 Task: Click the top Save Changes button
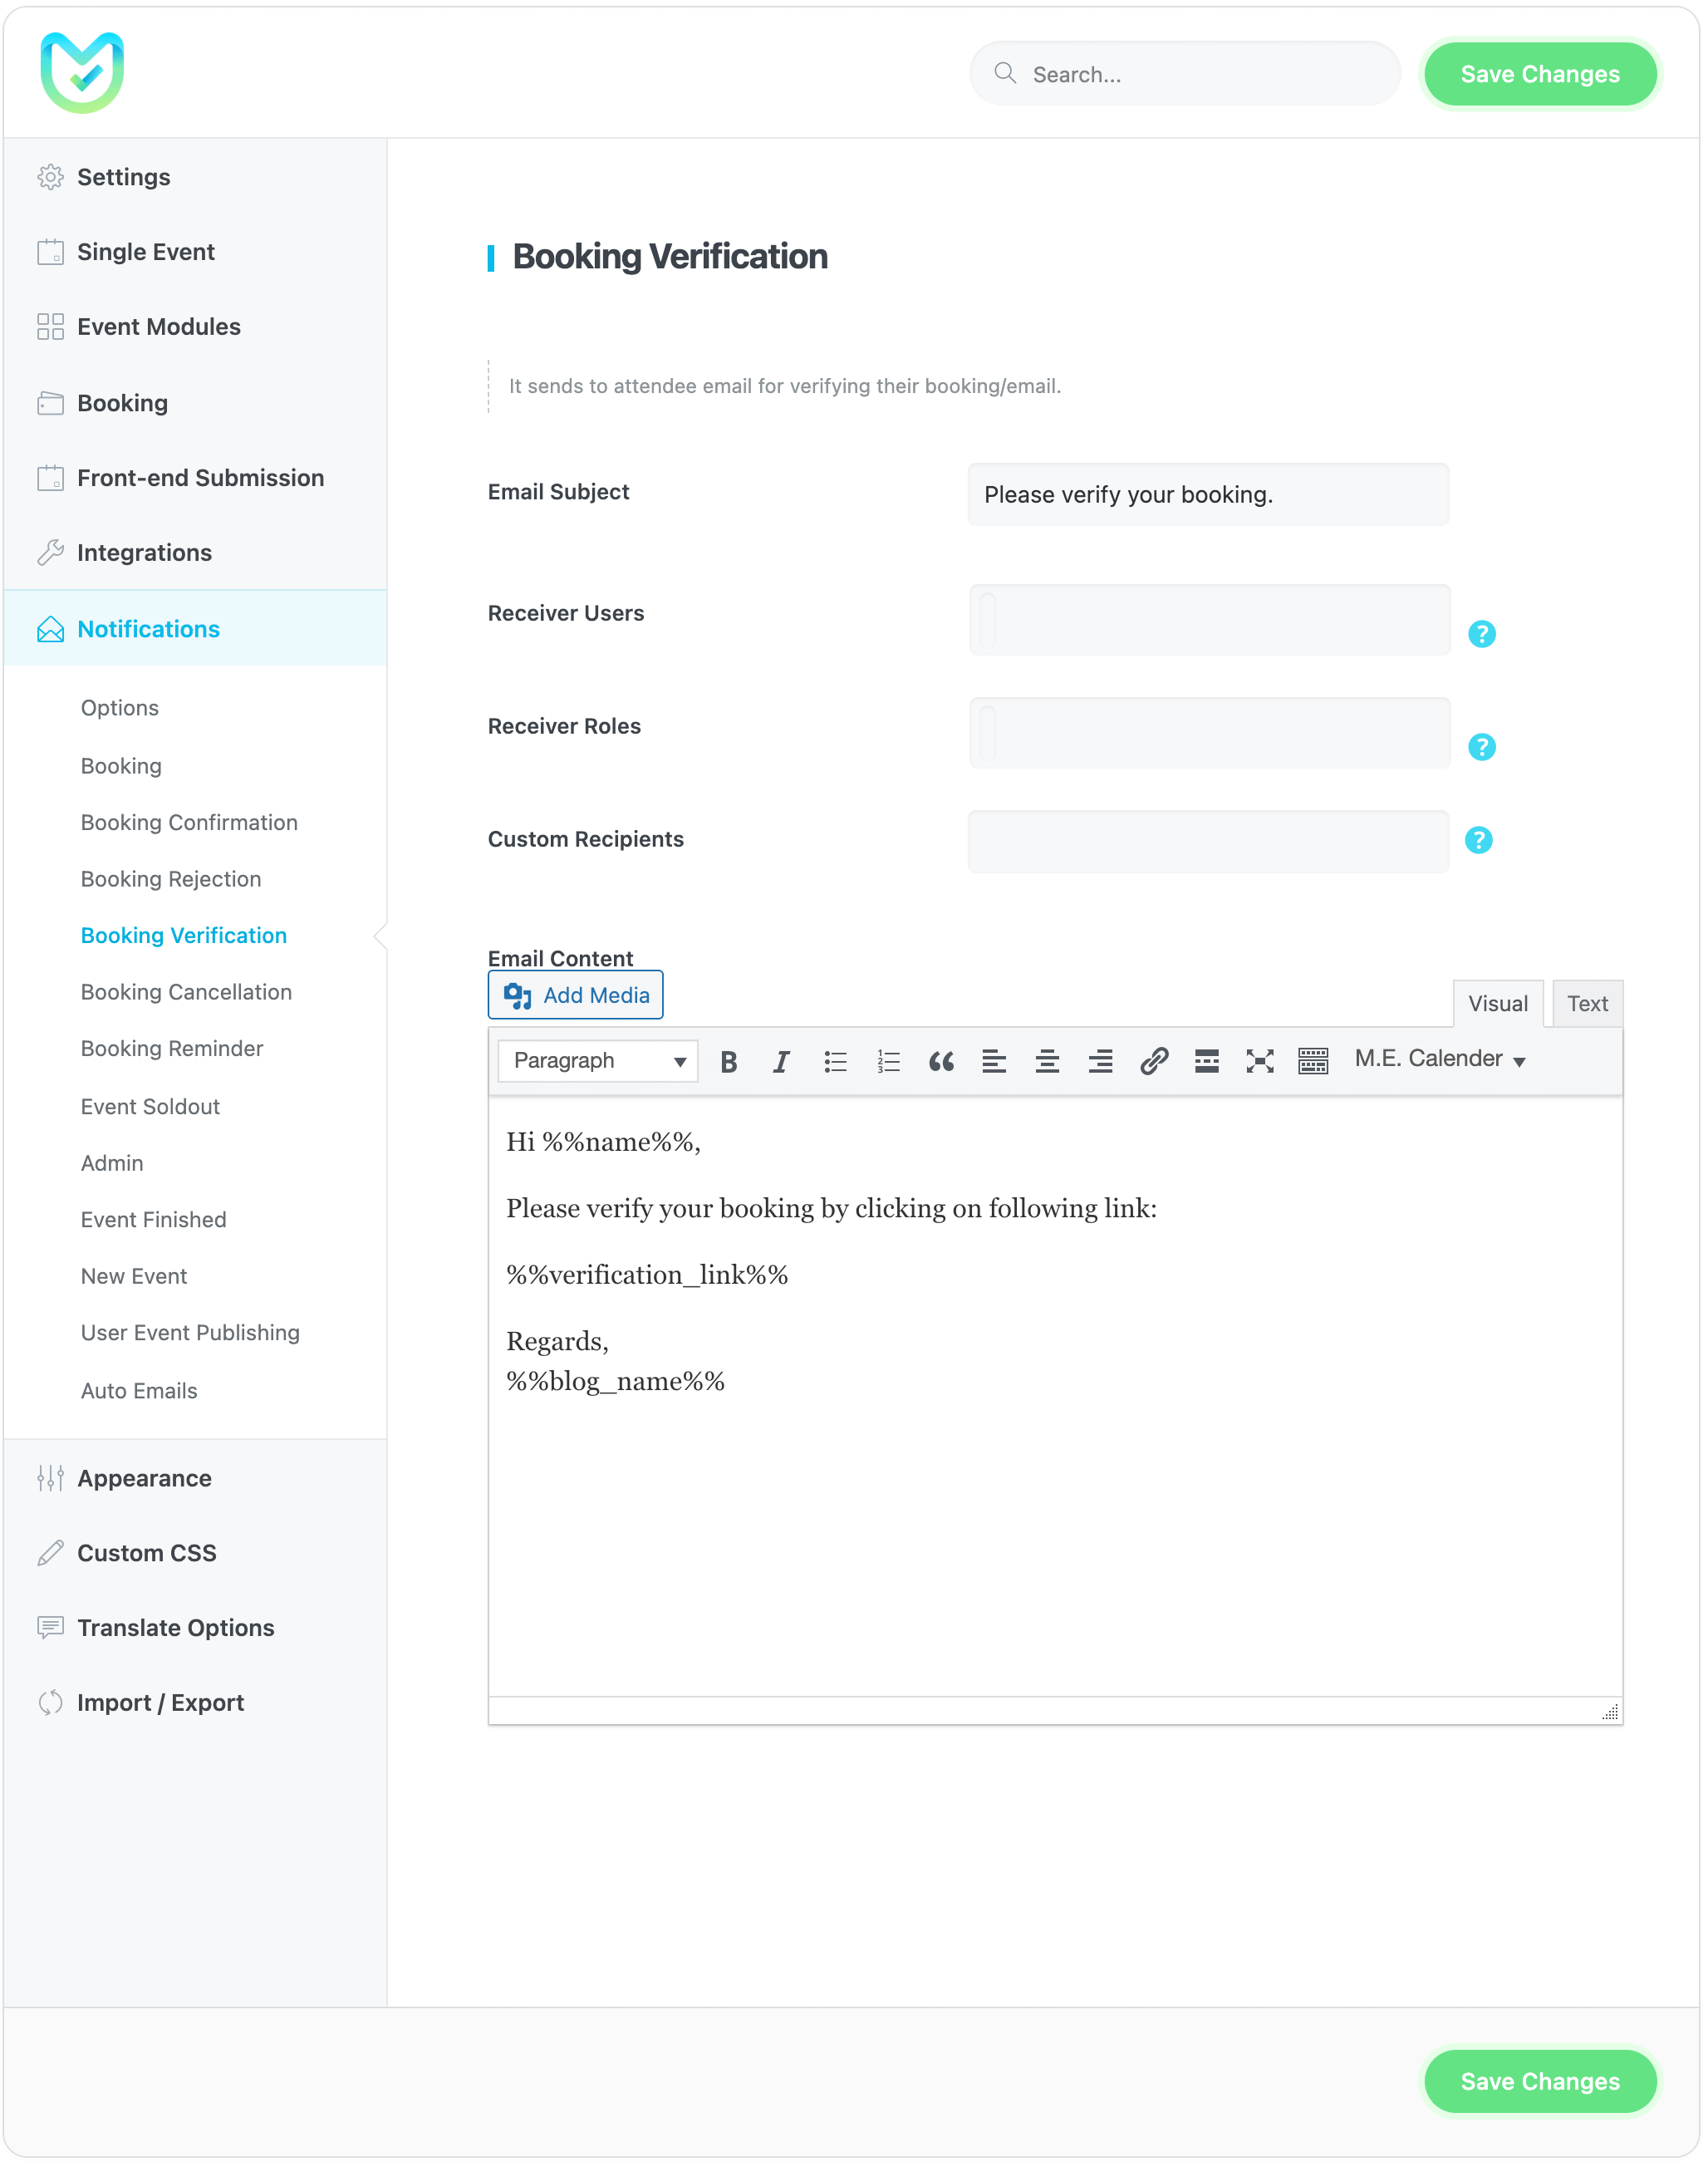coord(1540,74)
